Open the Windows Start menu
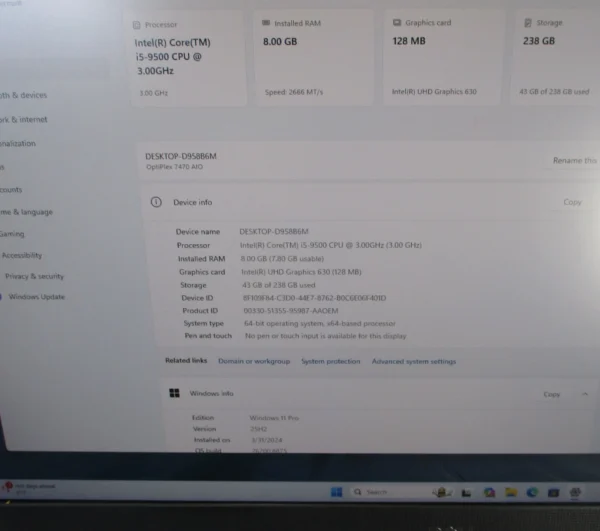Viewport: 600px width, 531px height. [x=336, y=492]
